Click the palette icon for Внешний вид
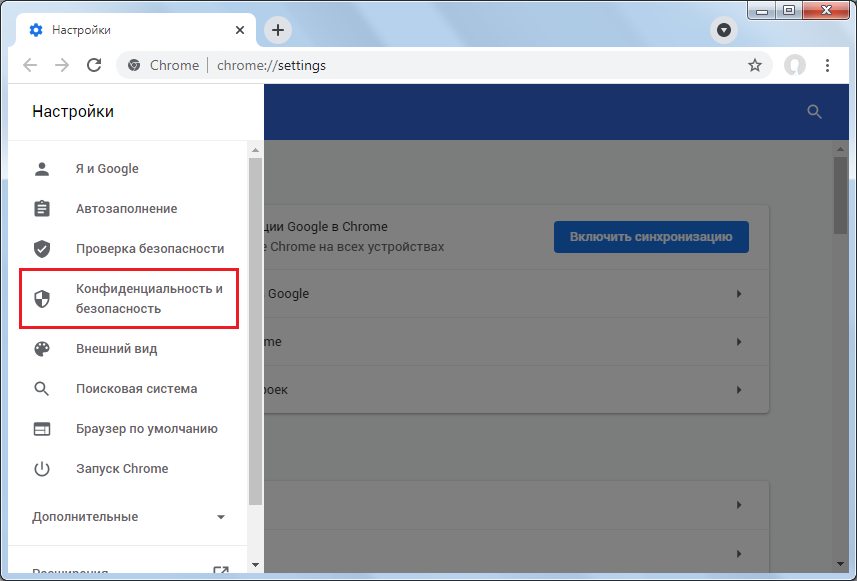The height and width of the screenshot is (581, 857). coord(42,349)
